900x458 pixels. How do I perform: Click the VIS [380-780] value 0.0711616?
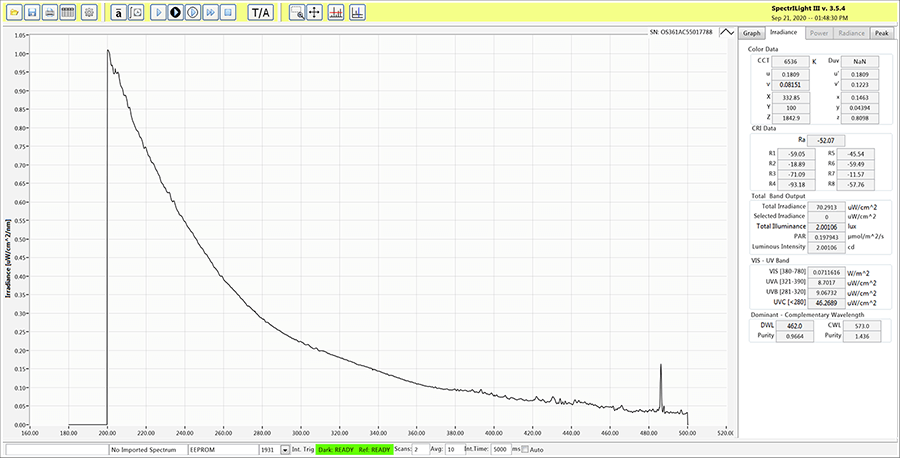[x=826, y=272]
